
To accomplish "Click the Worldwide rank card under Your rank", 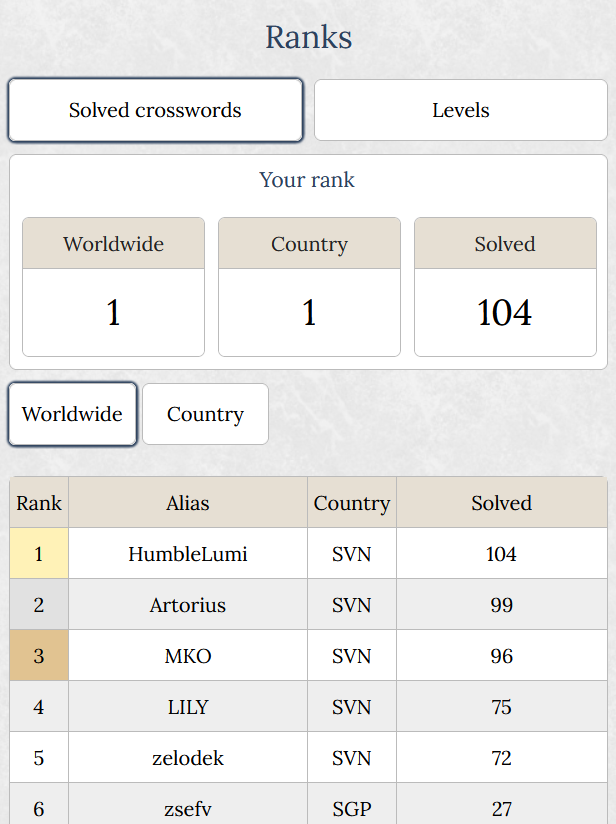I will [113, 288].
